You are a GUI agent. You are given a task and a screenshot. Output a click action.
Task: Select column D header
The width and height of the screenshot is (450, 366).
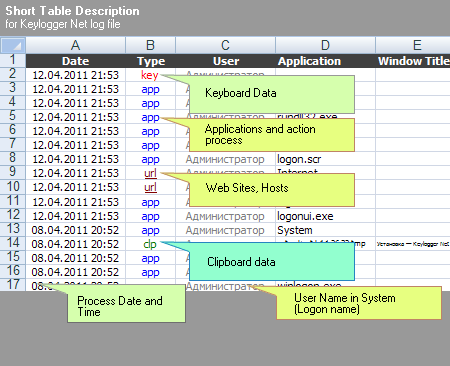(325, 45)
